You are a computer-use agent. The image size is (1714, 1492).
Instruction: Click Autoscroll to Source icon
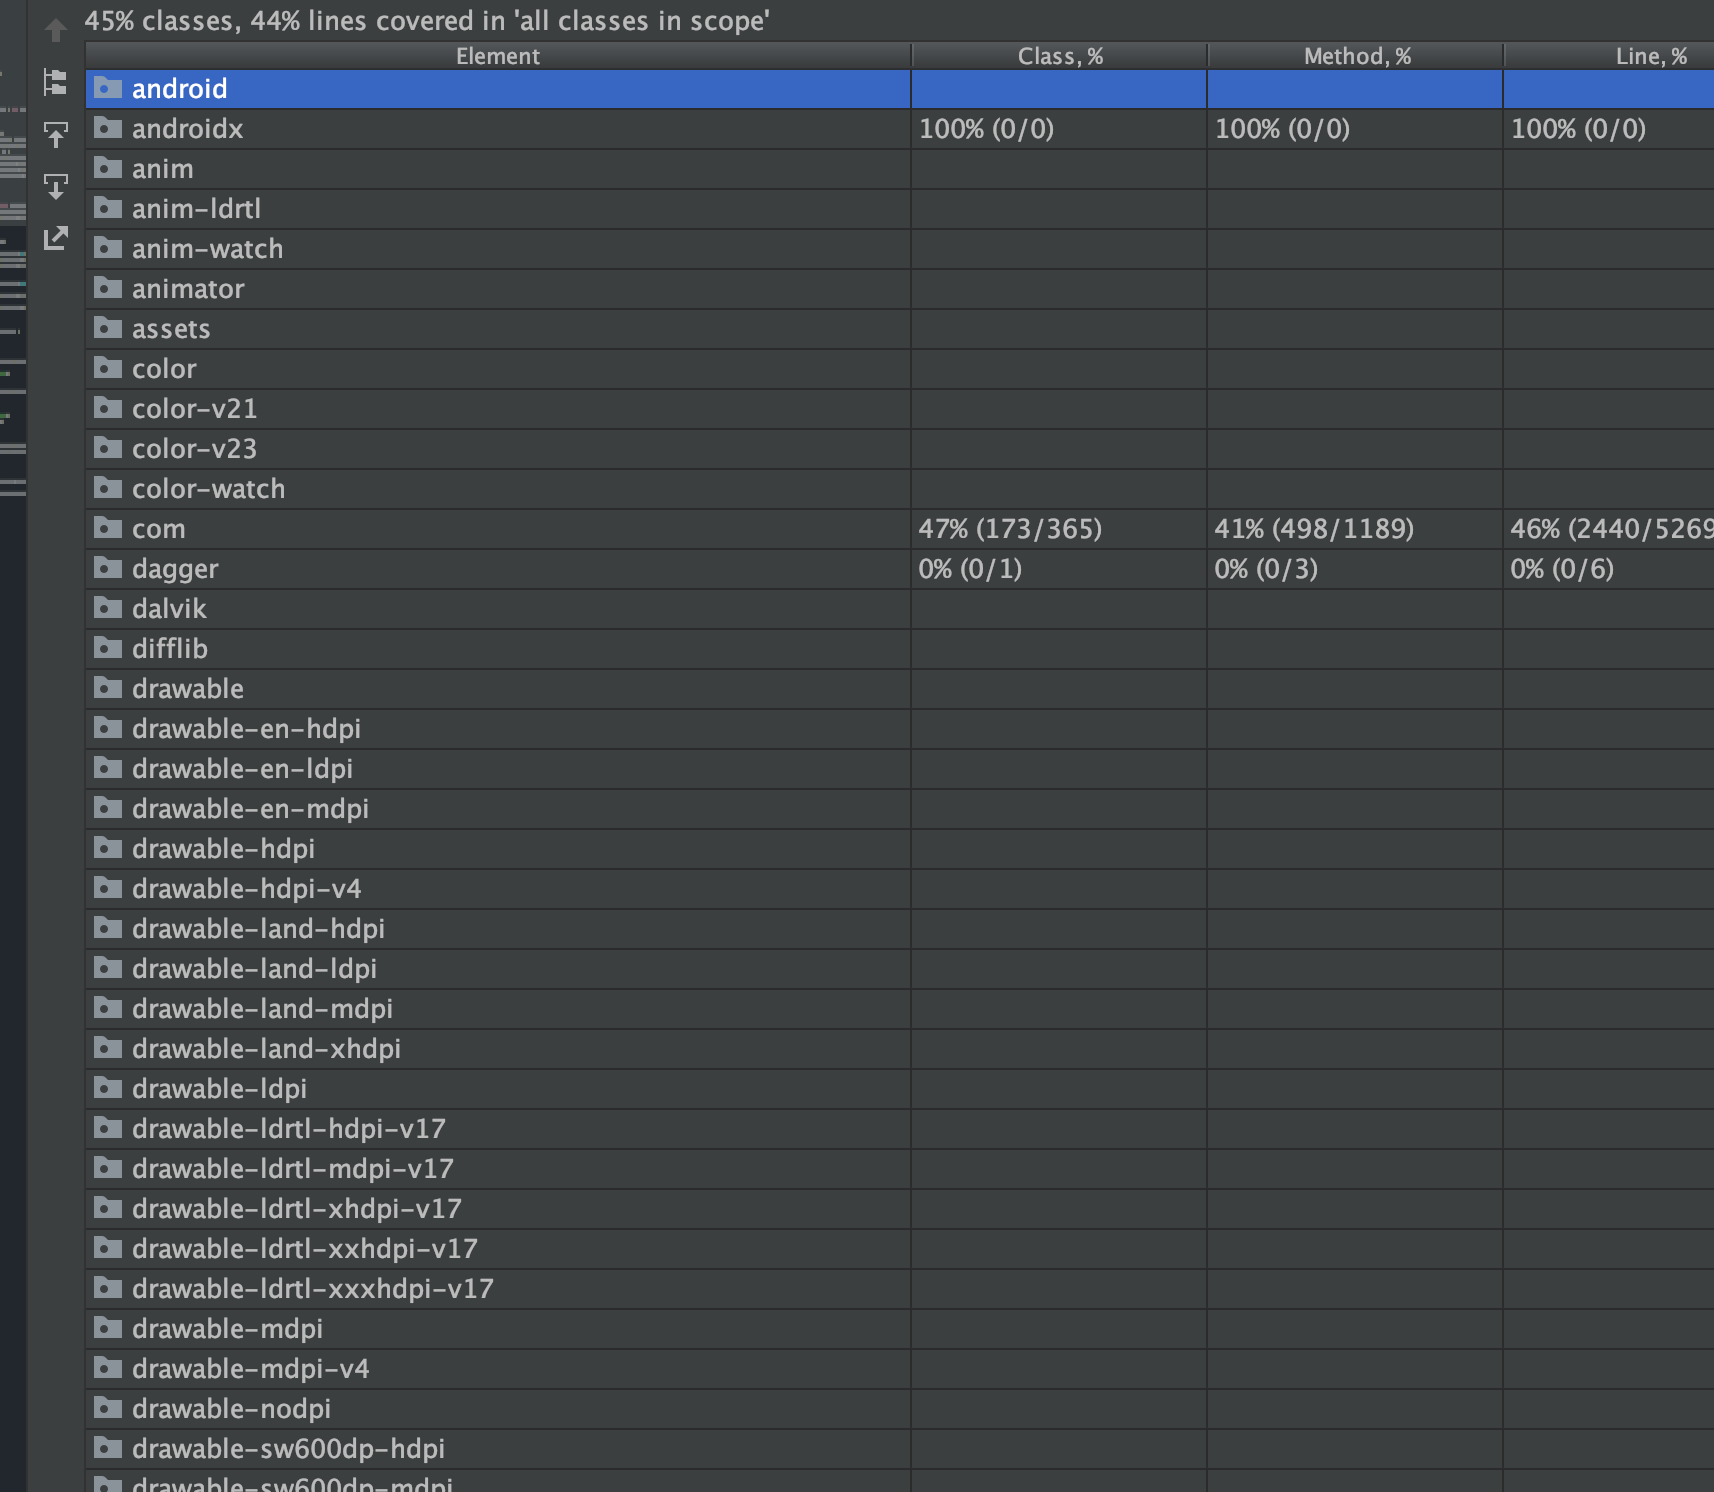click(x=56, y=134)
